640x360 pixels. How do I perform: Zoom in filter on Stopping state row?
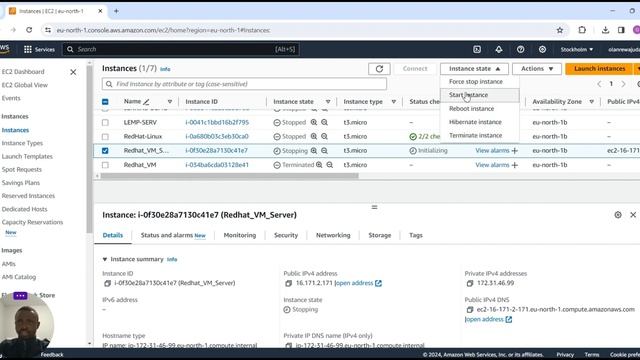click(313, 151)
